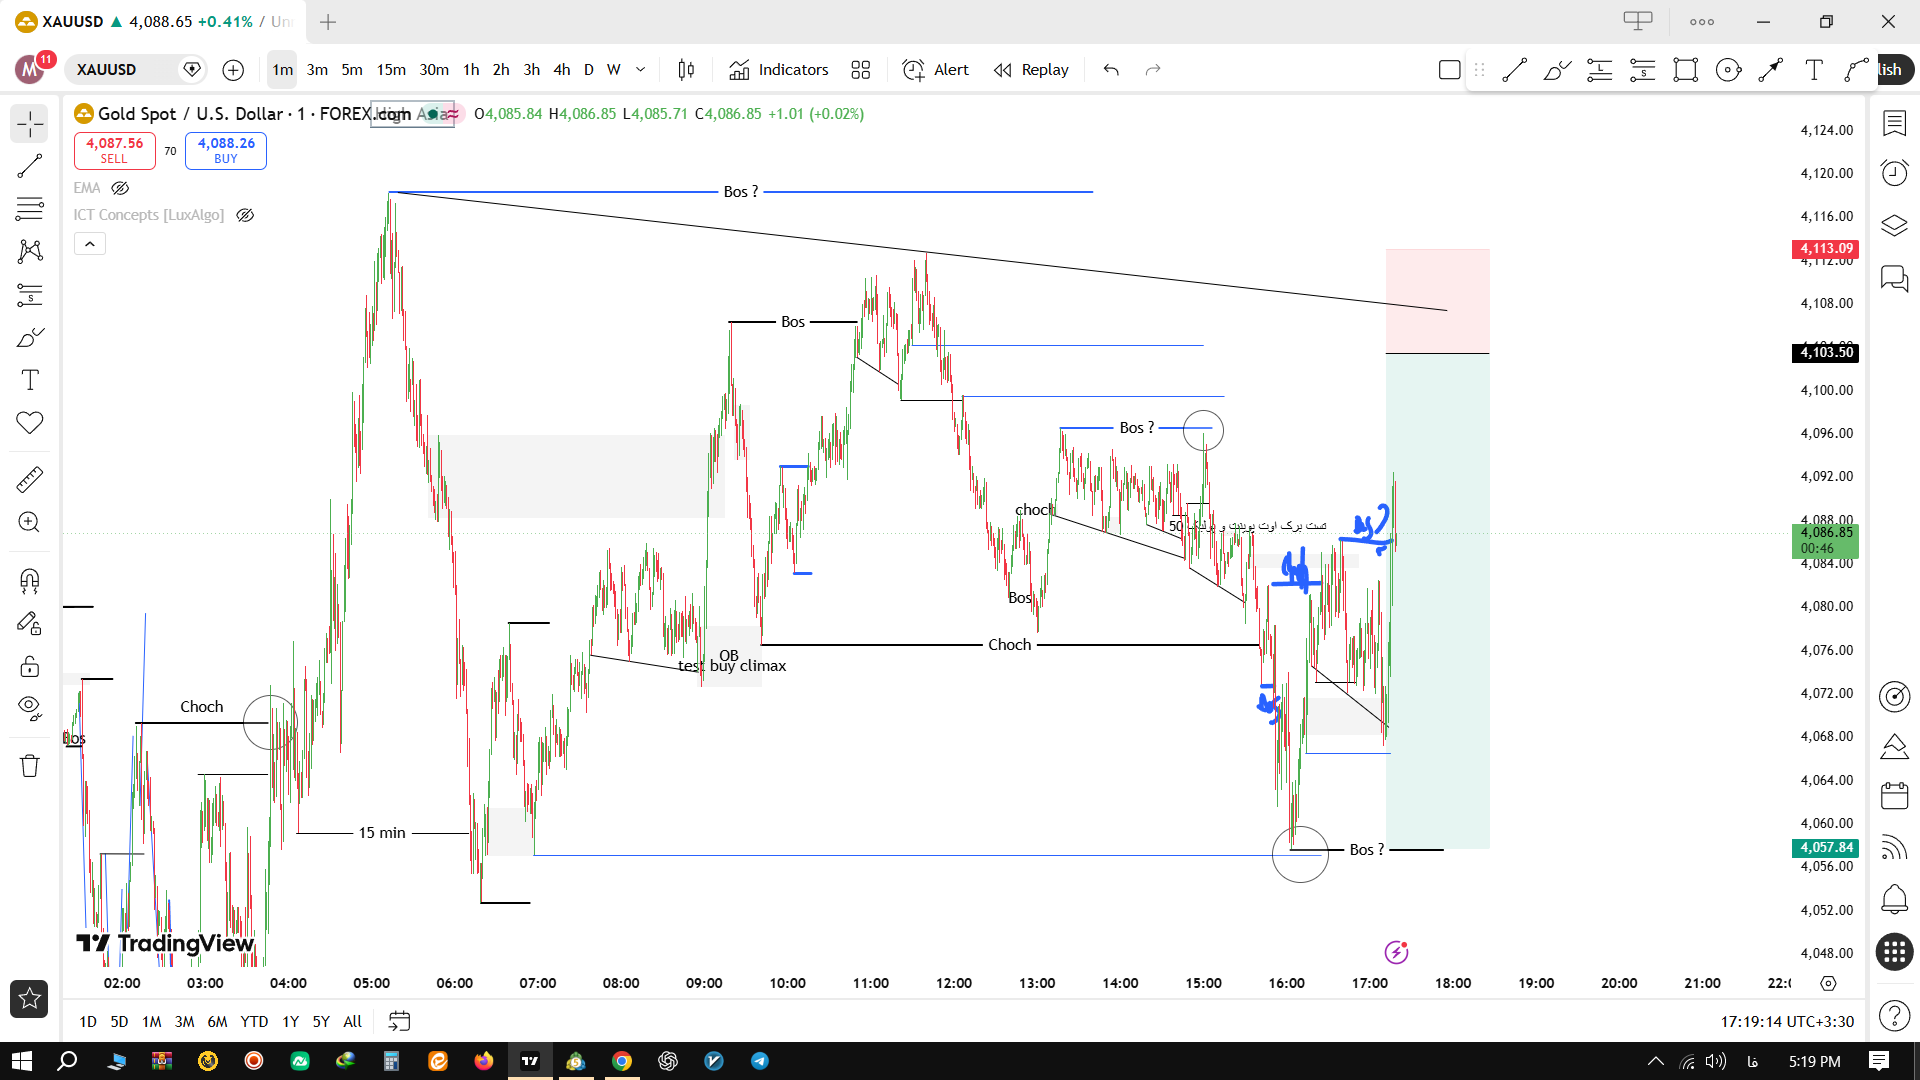Viewport: 1920px width, 1080px height.
Task: Open the chats speech bubble panel
Action: pos(1895,278)
